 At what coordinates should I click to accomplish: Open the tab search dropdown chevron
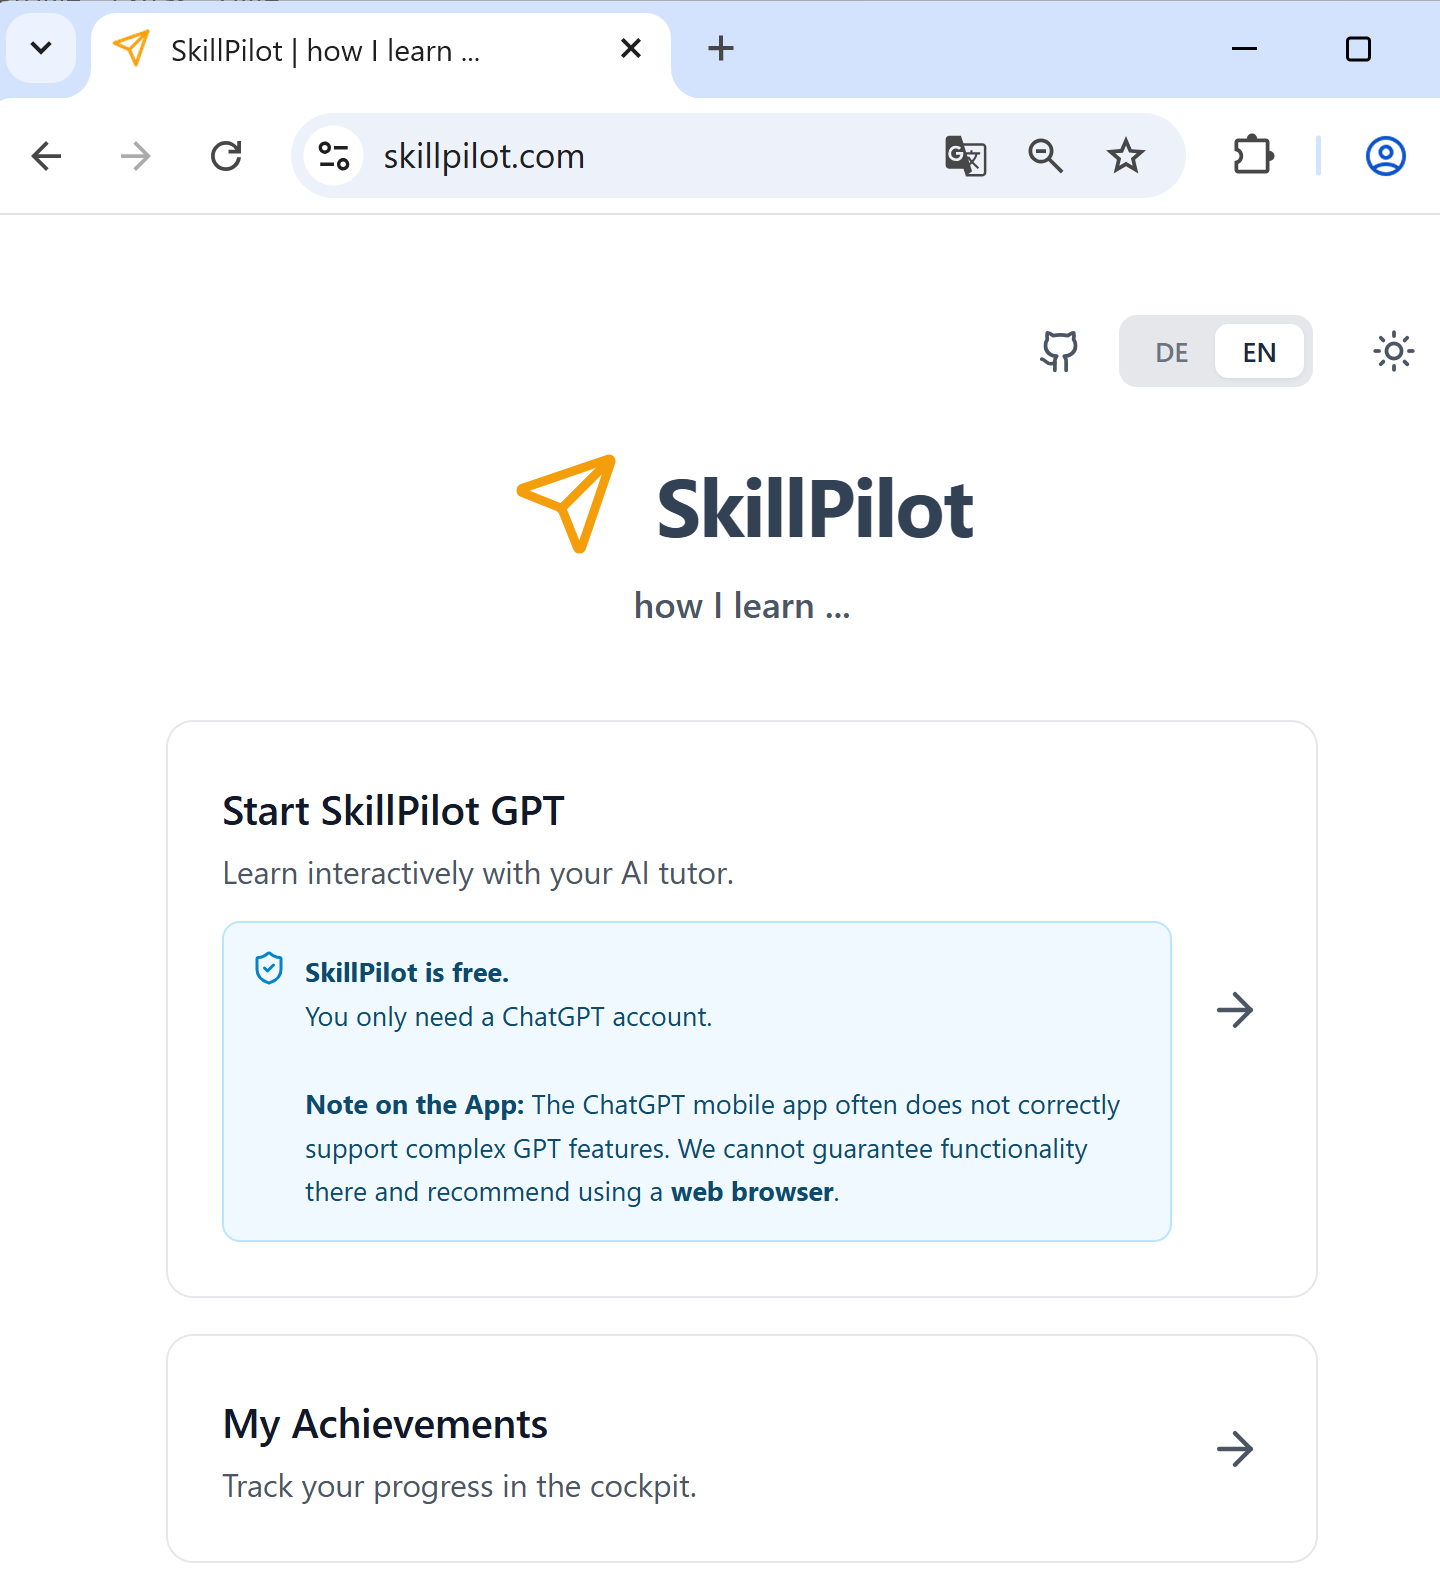pyautogui.click(x=41, y=48)
